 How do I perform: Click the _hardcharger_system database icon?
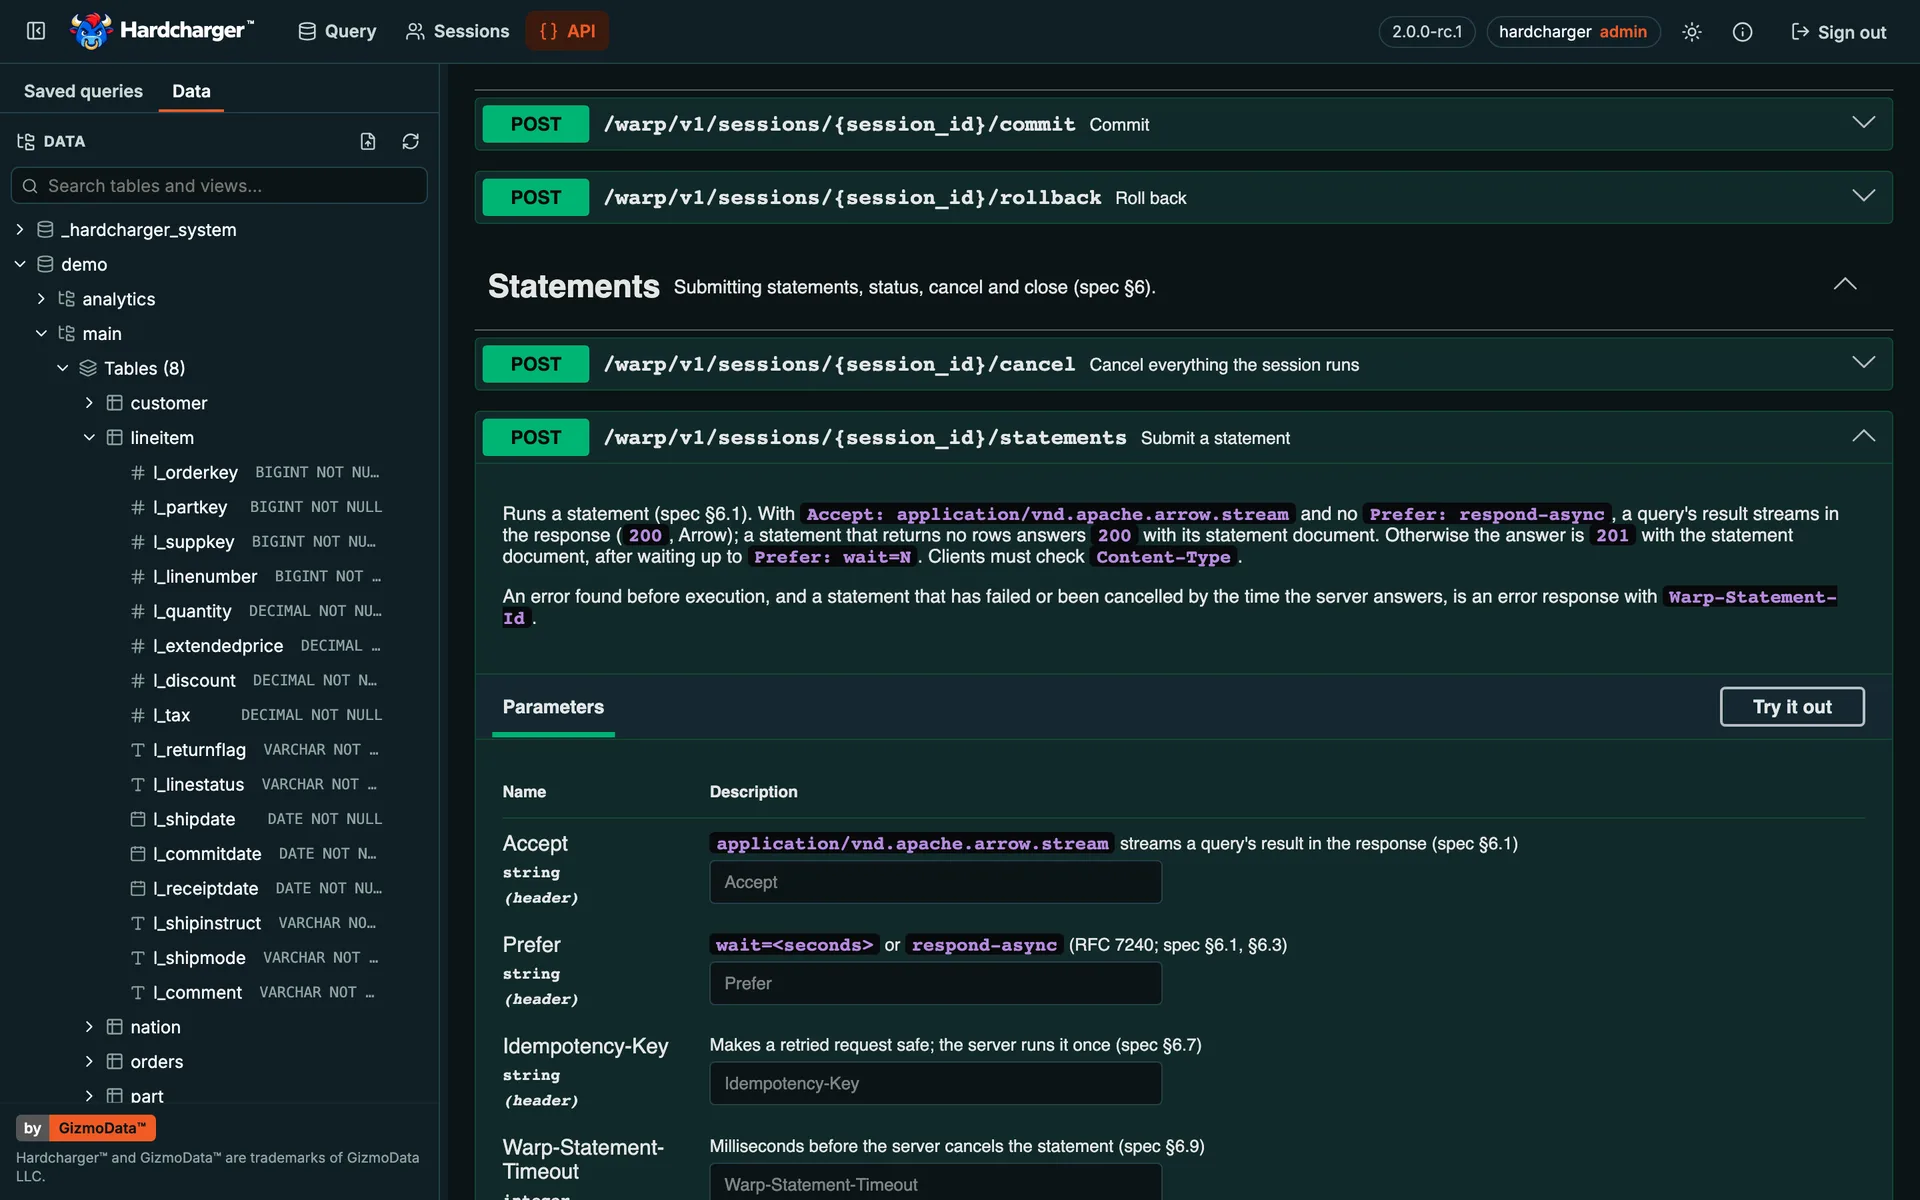pos(45,229)
